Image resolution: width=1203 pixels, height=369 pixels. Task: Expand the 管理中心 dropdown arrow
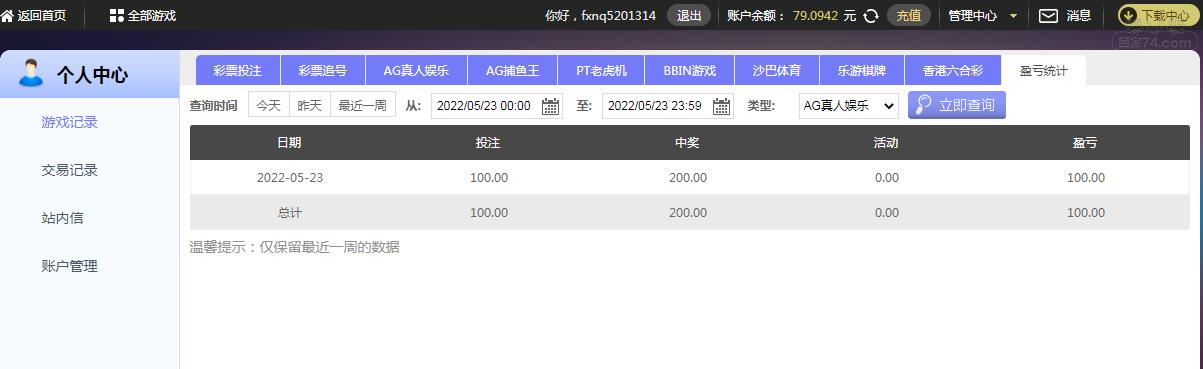click(1013, 16)
